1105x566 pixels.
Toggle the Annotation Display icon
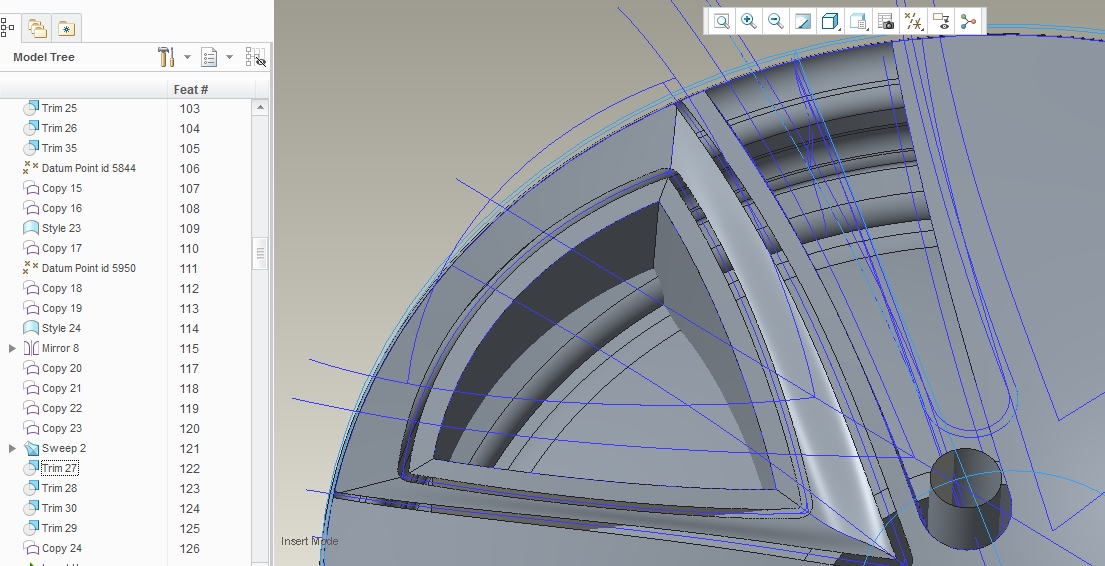pos(942,21)
